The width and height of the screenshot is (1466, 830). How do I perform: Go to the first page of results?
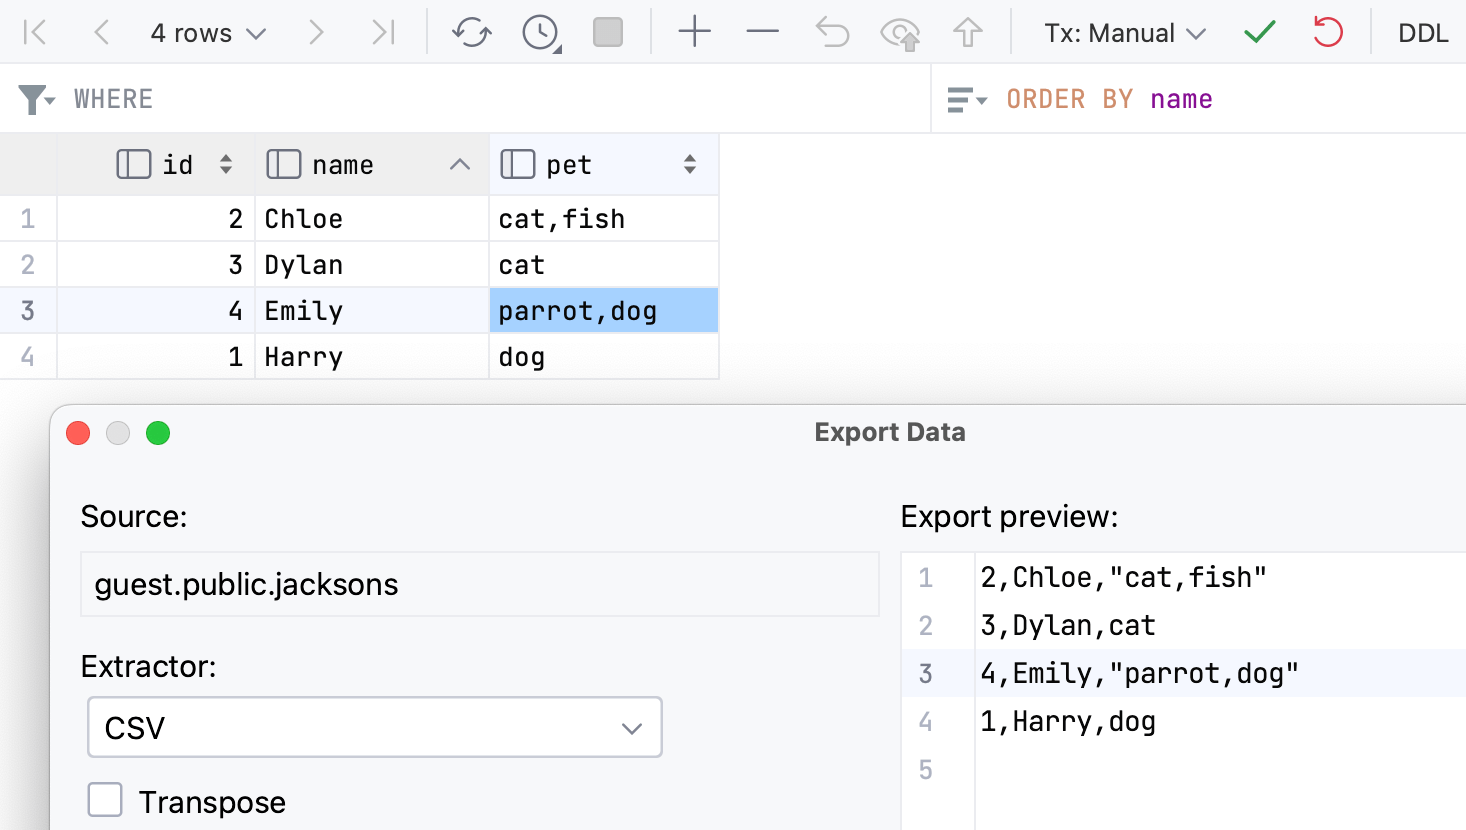pos(36,32)
